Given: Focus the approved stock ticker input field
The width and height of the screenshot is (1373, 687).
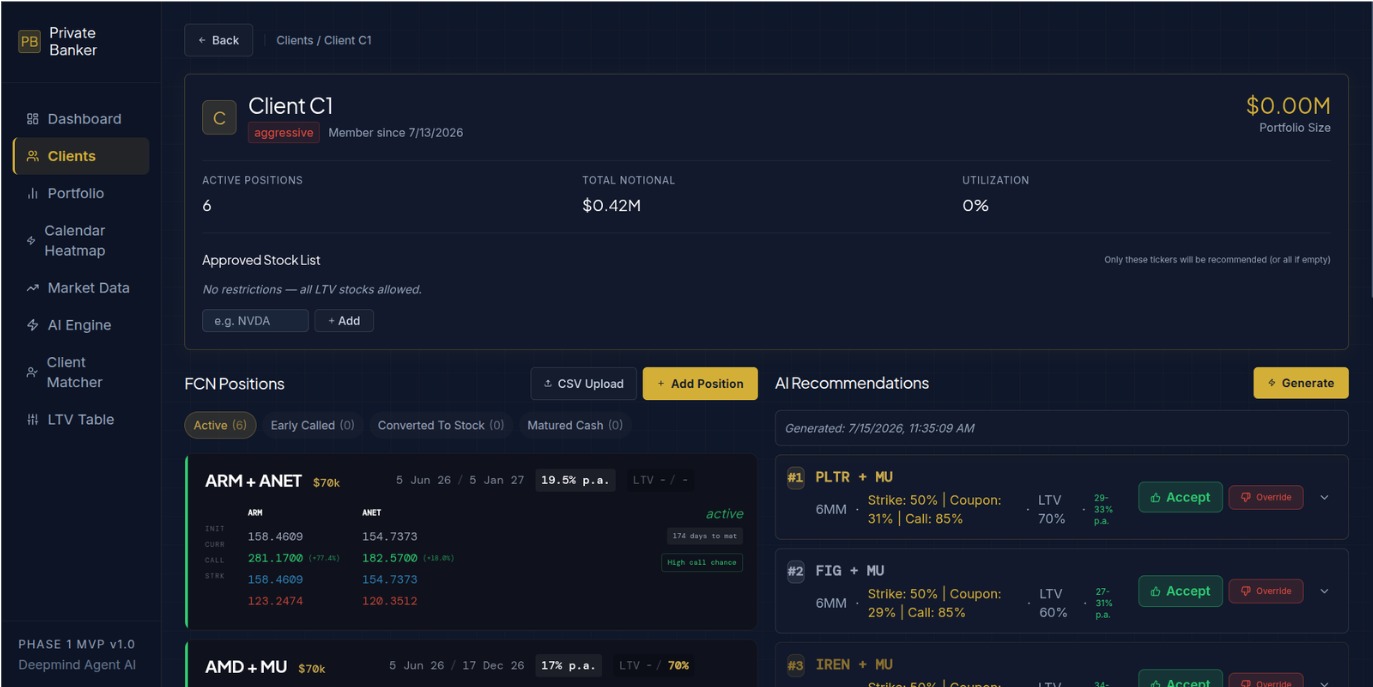Looking at the screenshot, I should tap(255, 321).
